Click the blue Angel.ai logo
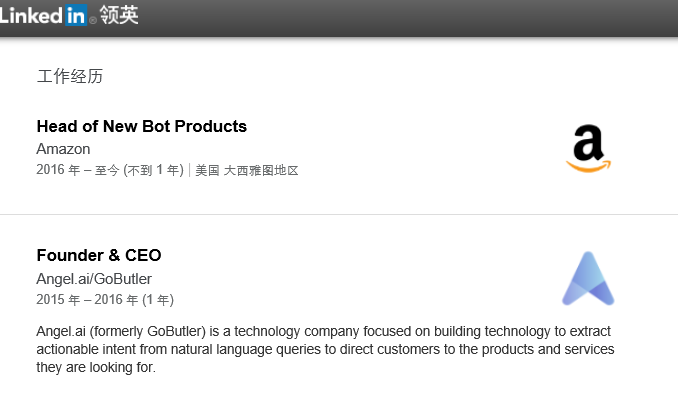Viewport: 678px width, 406px height. (x=588, y=279)
